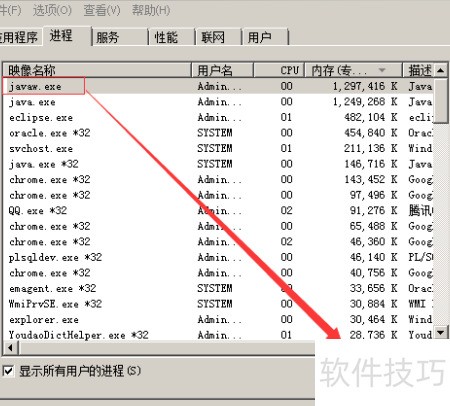Open the 帮助(H) menu
450x406 pixels.
[x=151, y=10]
